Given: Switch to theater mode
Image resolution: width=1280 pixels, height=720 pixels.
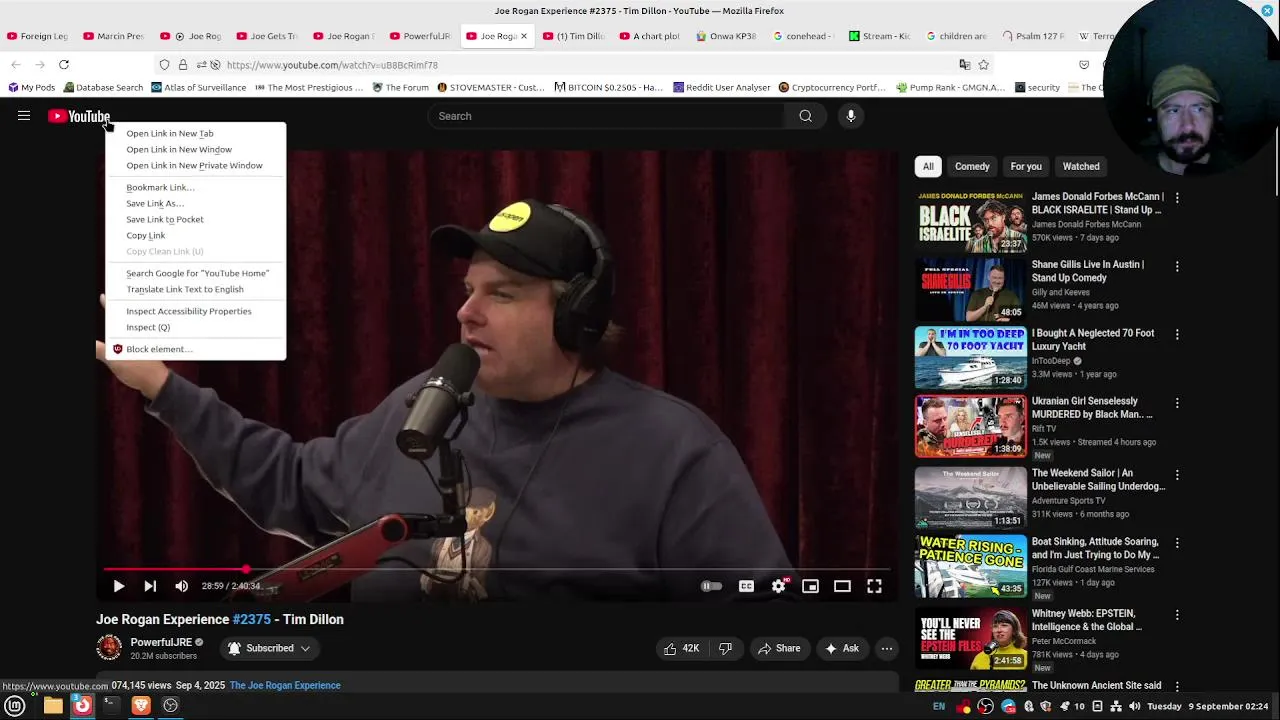Looking at the screenshot, I should click(842, 586).
